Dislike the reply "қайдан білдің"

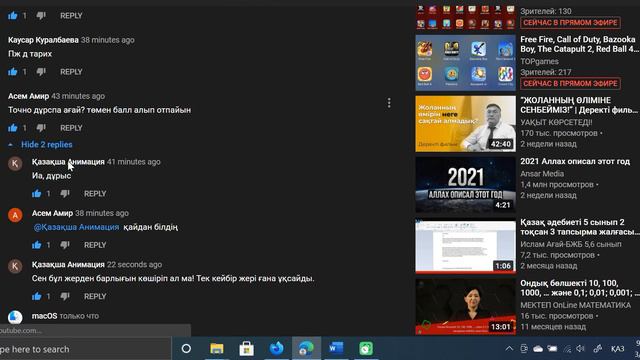tap(65, 245)
